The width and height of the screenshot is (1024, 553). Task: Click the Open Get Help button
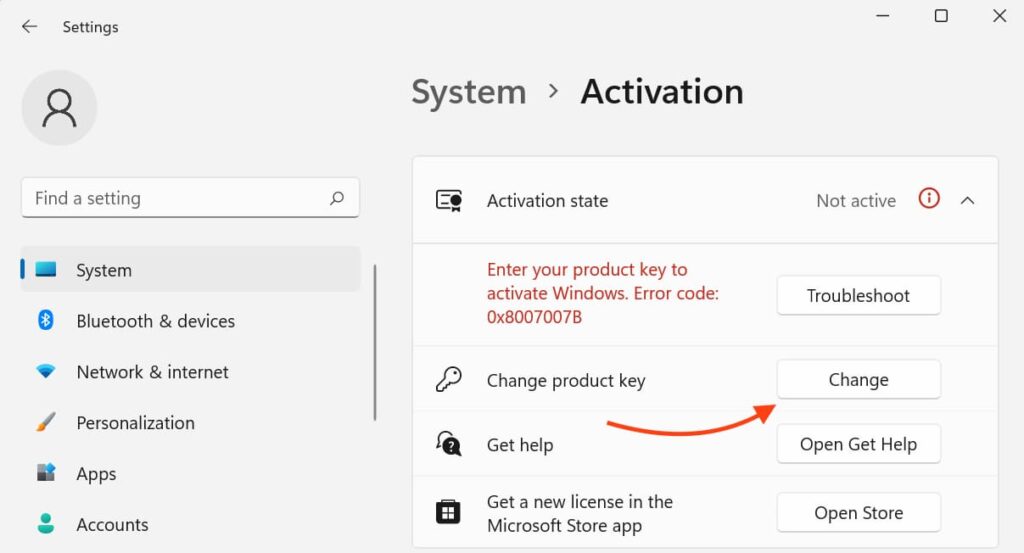(x=858, y=445)
